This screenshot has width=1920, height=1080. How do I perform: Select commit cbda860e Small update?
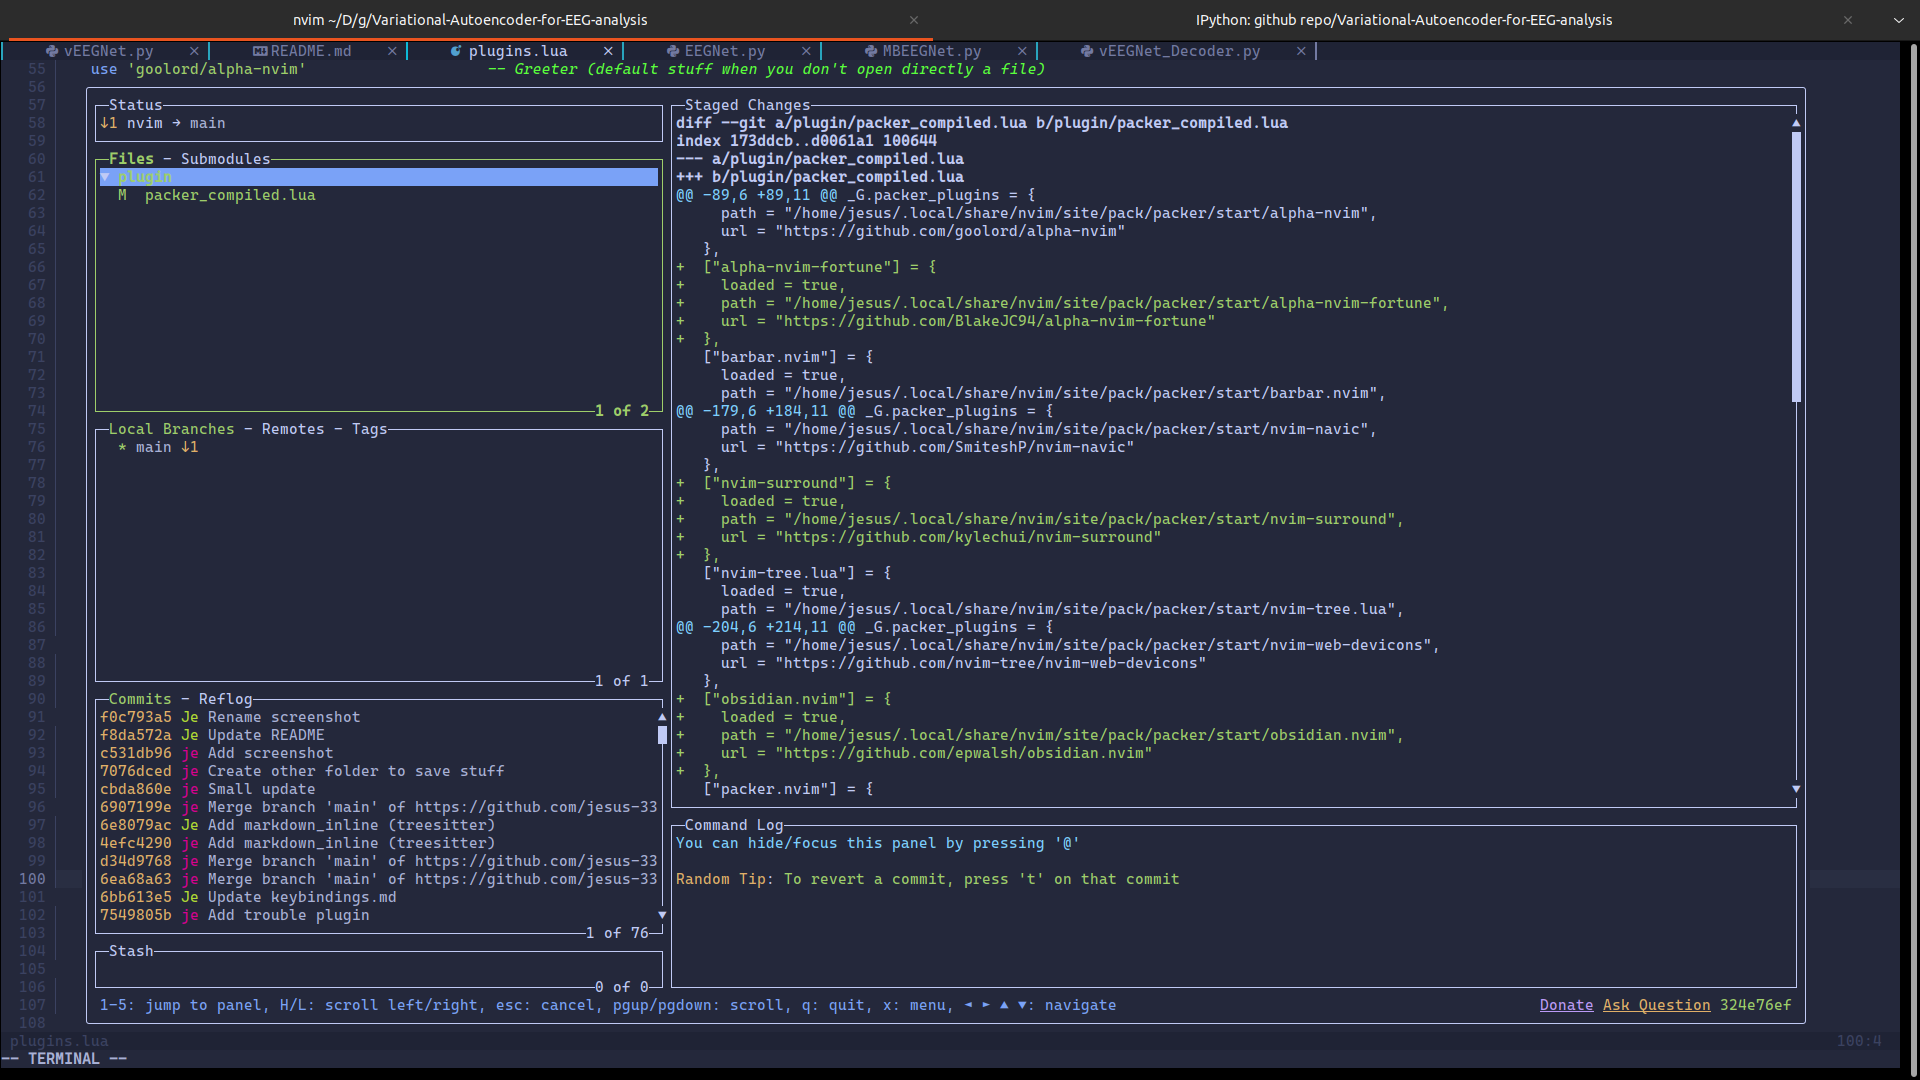(378, 789)
